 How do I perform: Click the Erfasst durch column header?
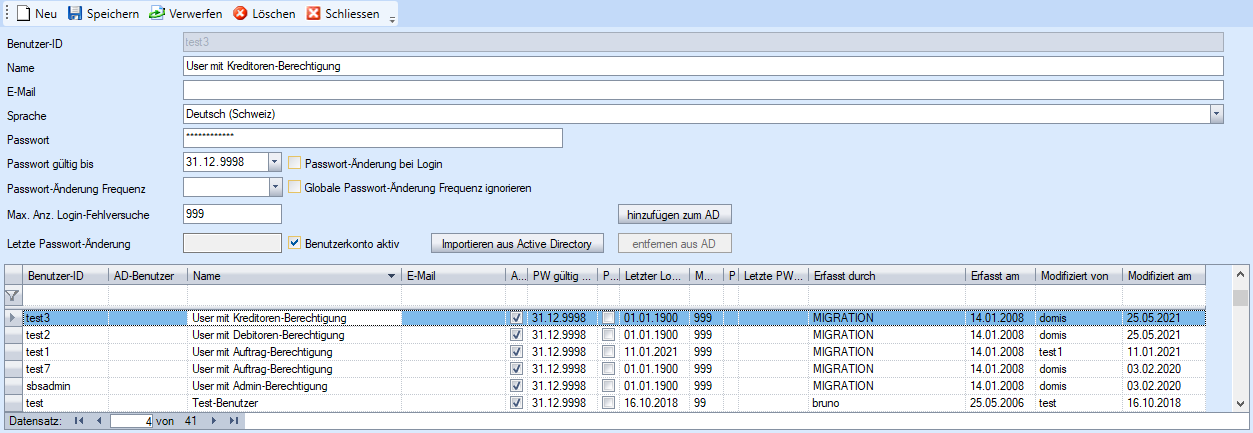pos(885,275)
